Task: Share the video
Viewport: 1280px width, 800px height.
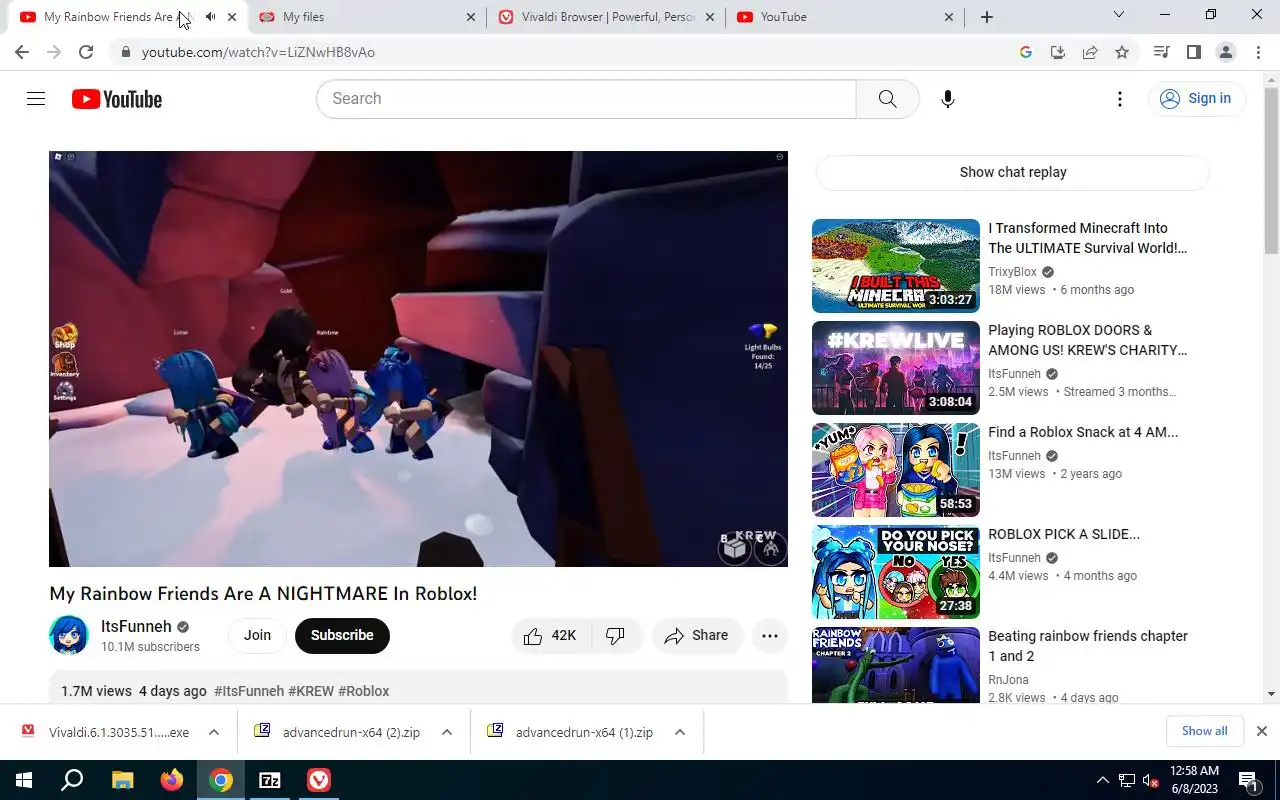Action: point(697,636)
